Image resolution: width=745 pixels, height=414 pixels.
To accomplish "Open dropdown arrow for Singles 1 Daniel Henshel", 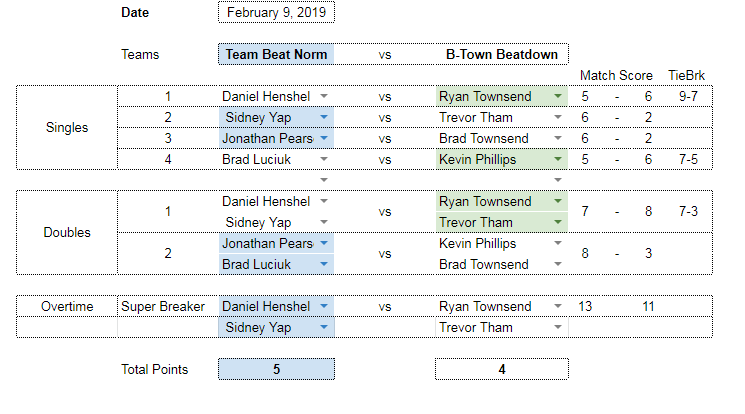I will tap(324, 96).
